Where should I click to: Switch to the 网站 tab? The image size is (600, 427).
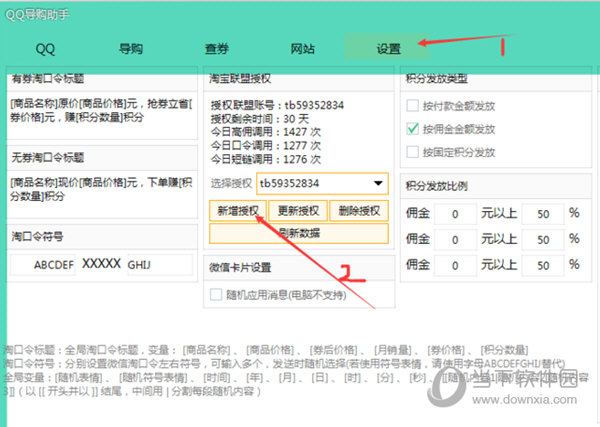click(302, 49)
